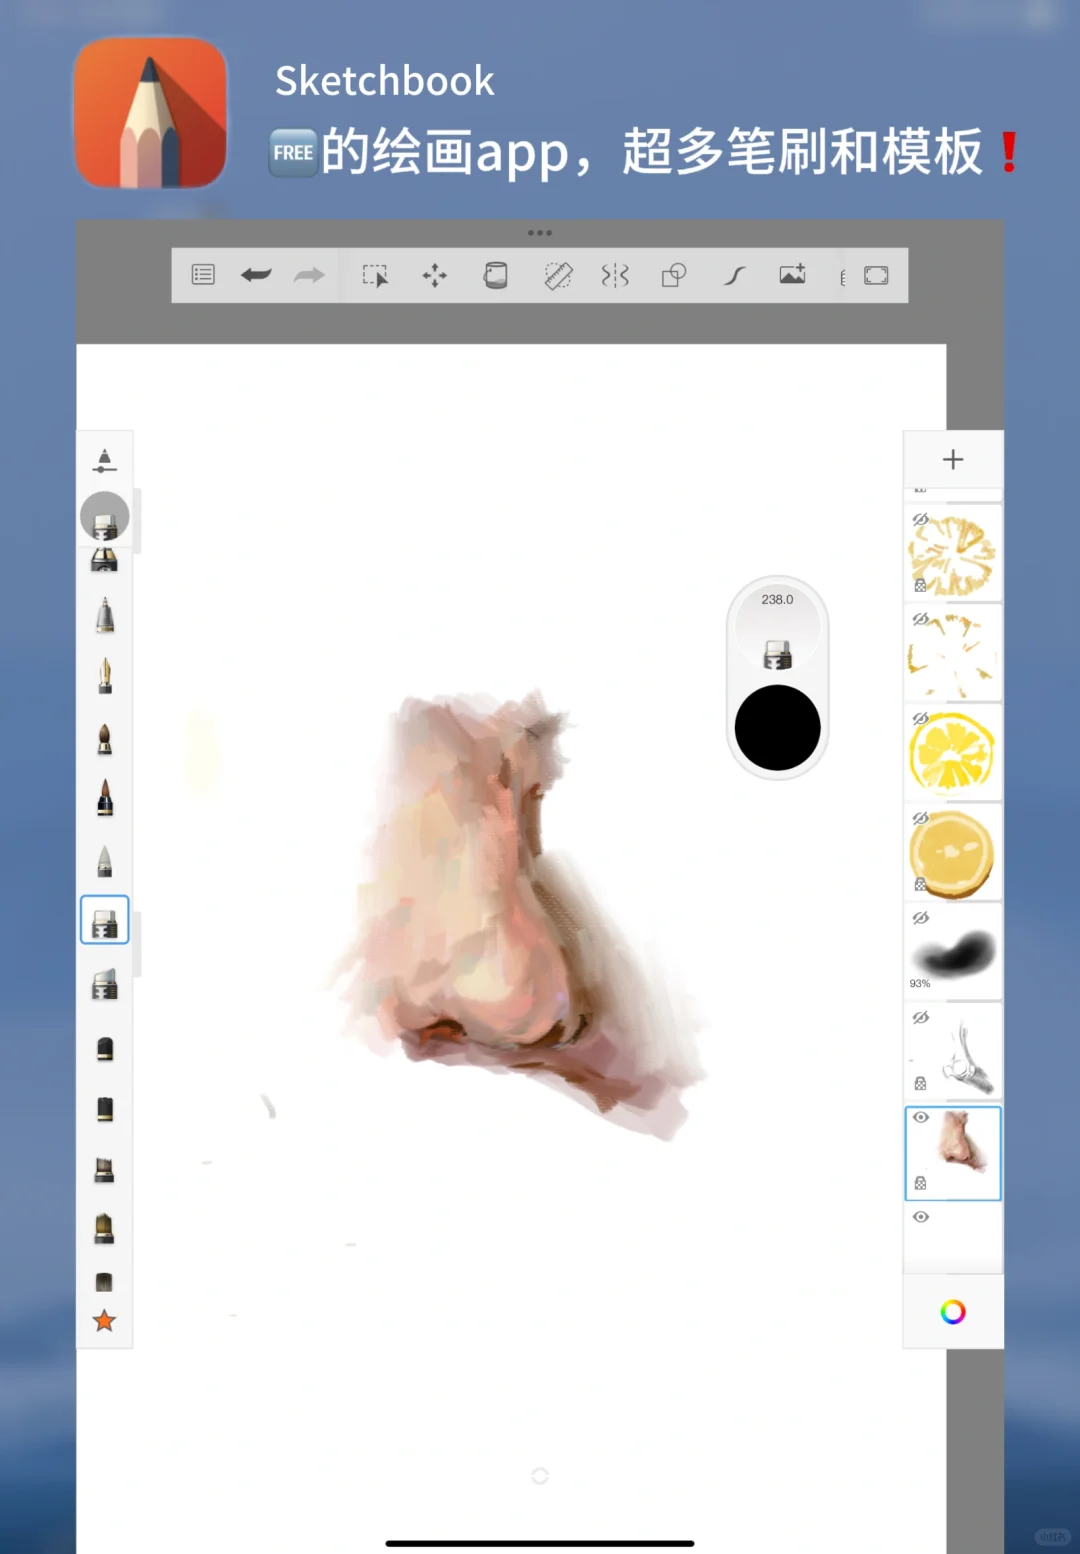Select the Fill bucket tool
This screenshot has height=1554, width=1080.
pyautogui.click(x=496, y=275)
